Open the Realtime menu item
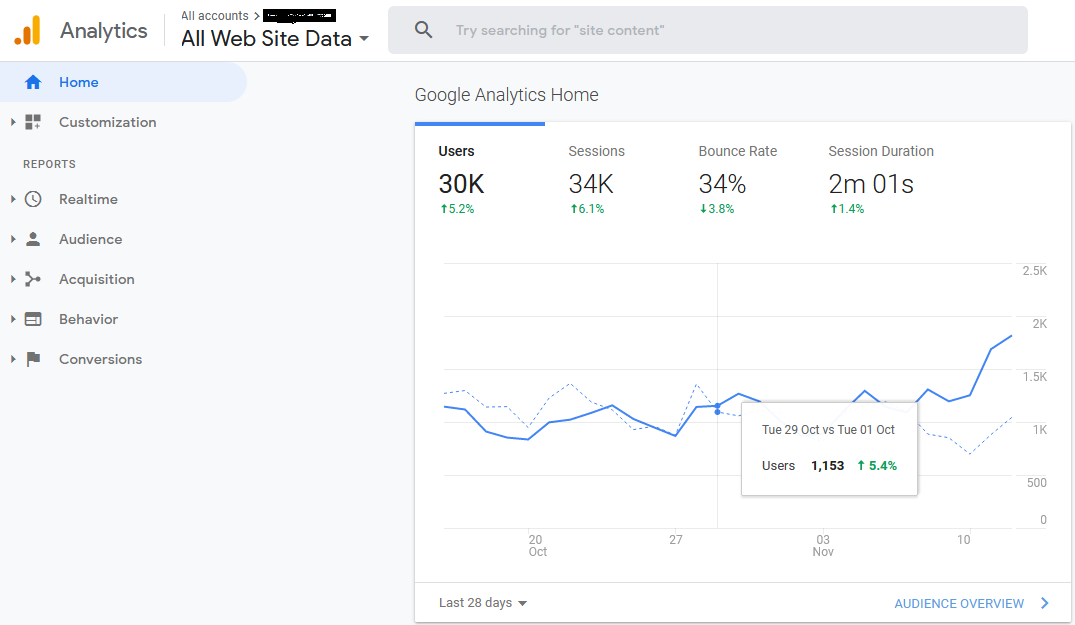The image size is (1075, 625). click(x=88, y=199)
